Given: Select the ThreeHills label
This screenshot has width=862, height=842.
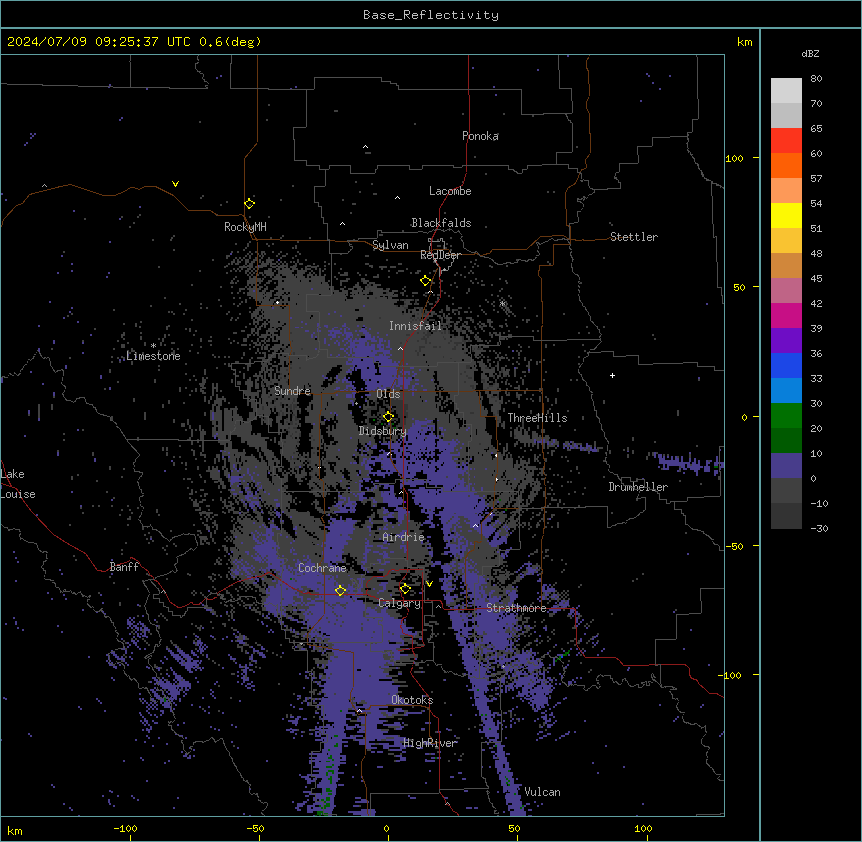Looking at the screenshot, I should tap(537, 418).
